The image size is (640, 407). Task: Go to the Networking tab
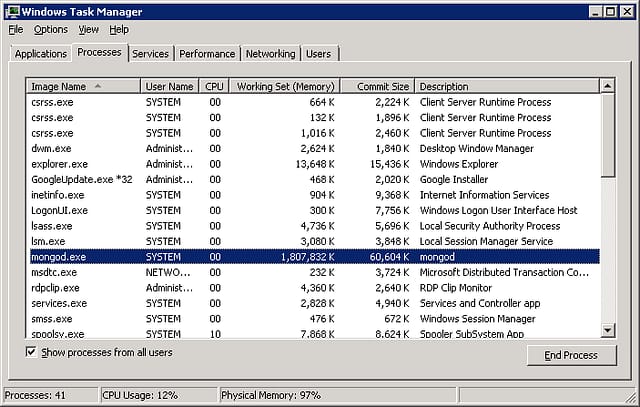270,54
